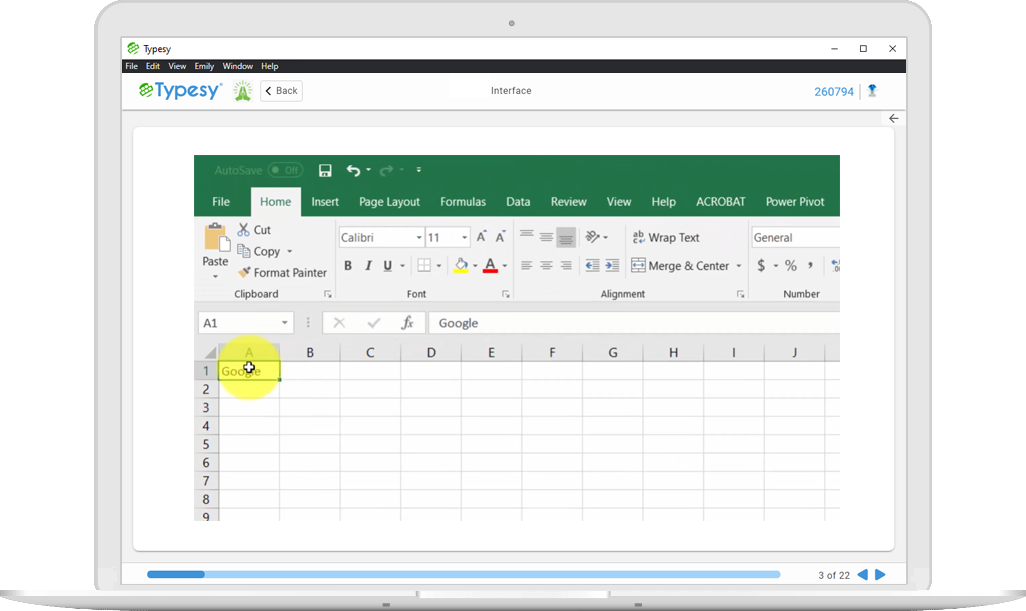Toggle Underline formatting
Image resolution: width=1026 pixels, height=611 pixels.
point(387,266)
